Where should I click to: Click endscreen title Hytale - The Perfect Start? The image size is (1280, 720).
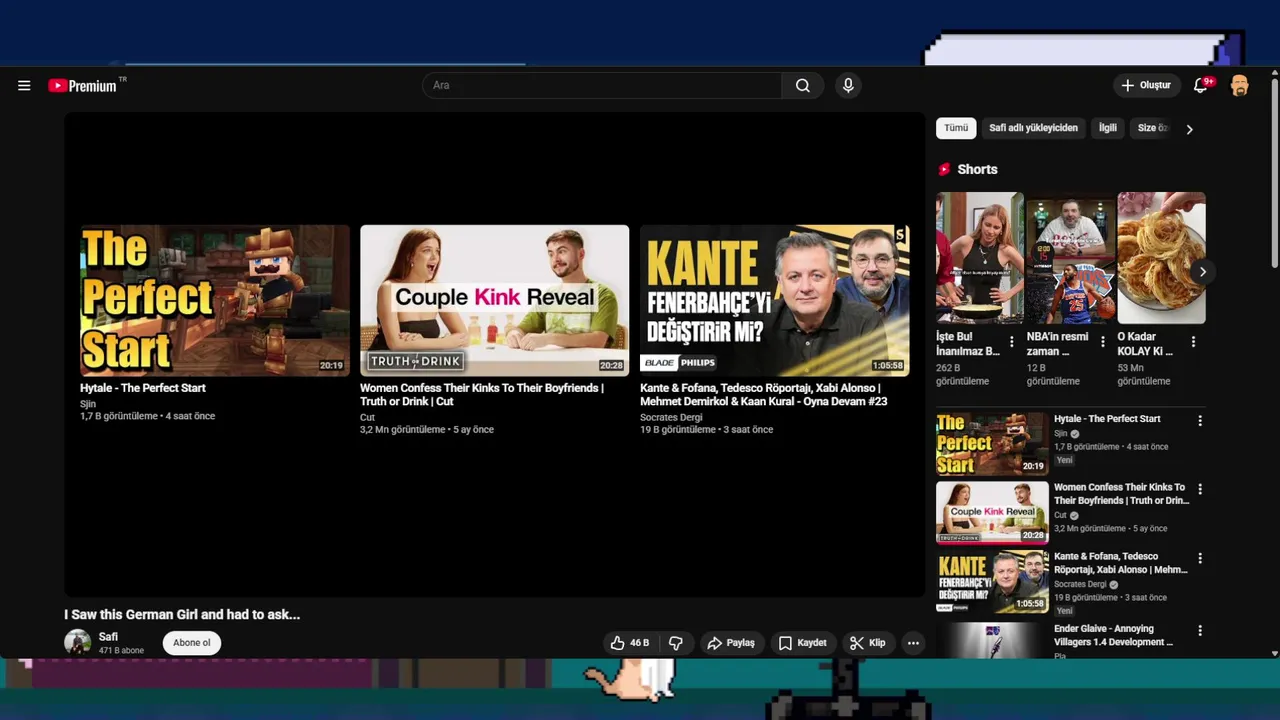(143, 388)
